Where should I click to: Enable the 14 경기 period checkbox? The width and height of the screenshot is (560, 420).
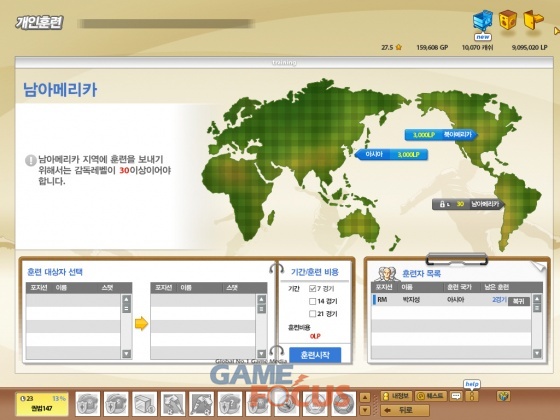tap(312, 301)
